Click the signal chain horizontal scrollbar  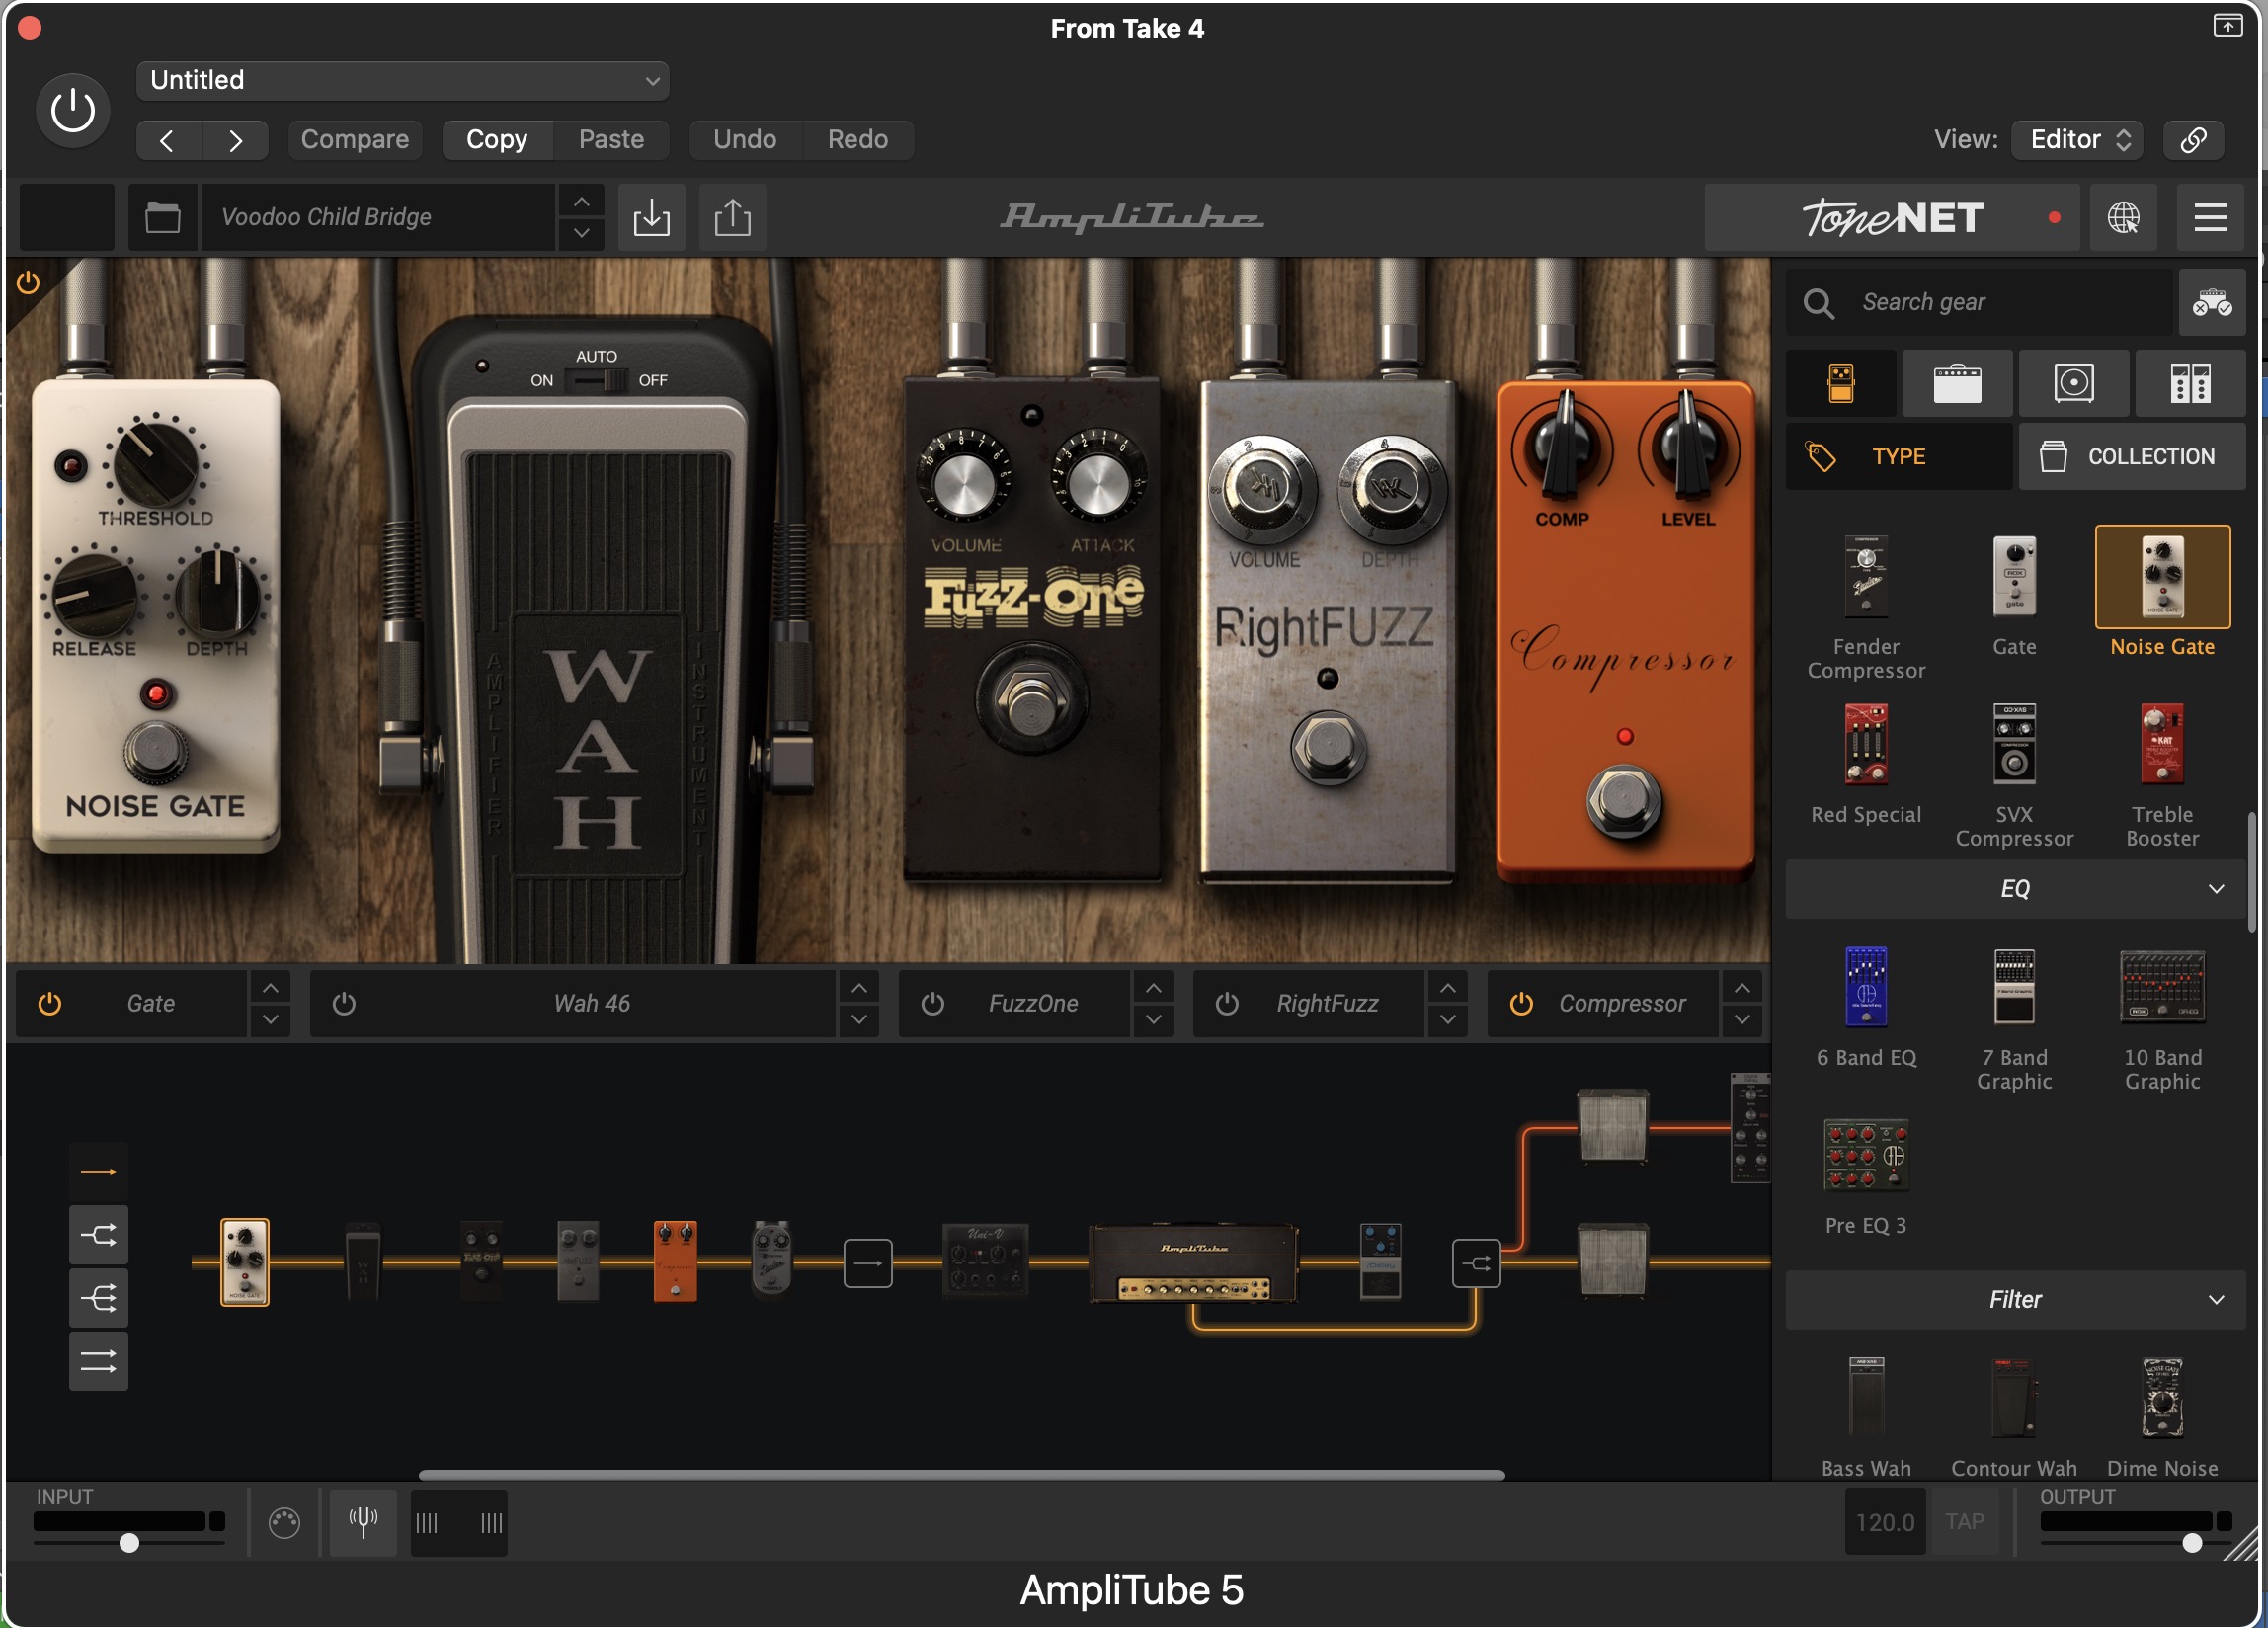(x=961, y=1475)
